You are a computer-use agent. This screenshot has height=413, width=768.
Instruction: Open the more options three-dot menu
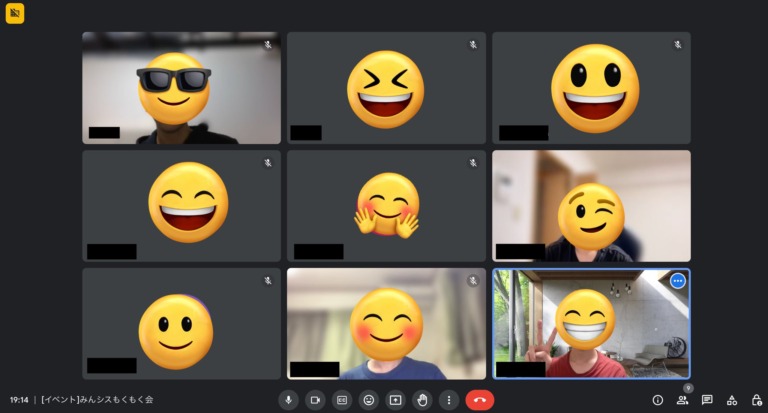click(448, 400)
